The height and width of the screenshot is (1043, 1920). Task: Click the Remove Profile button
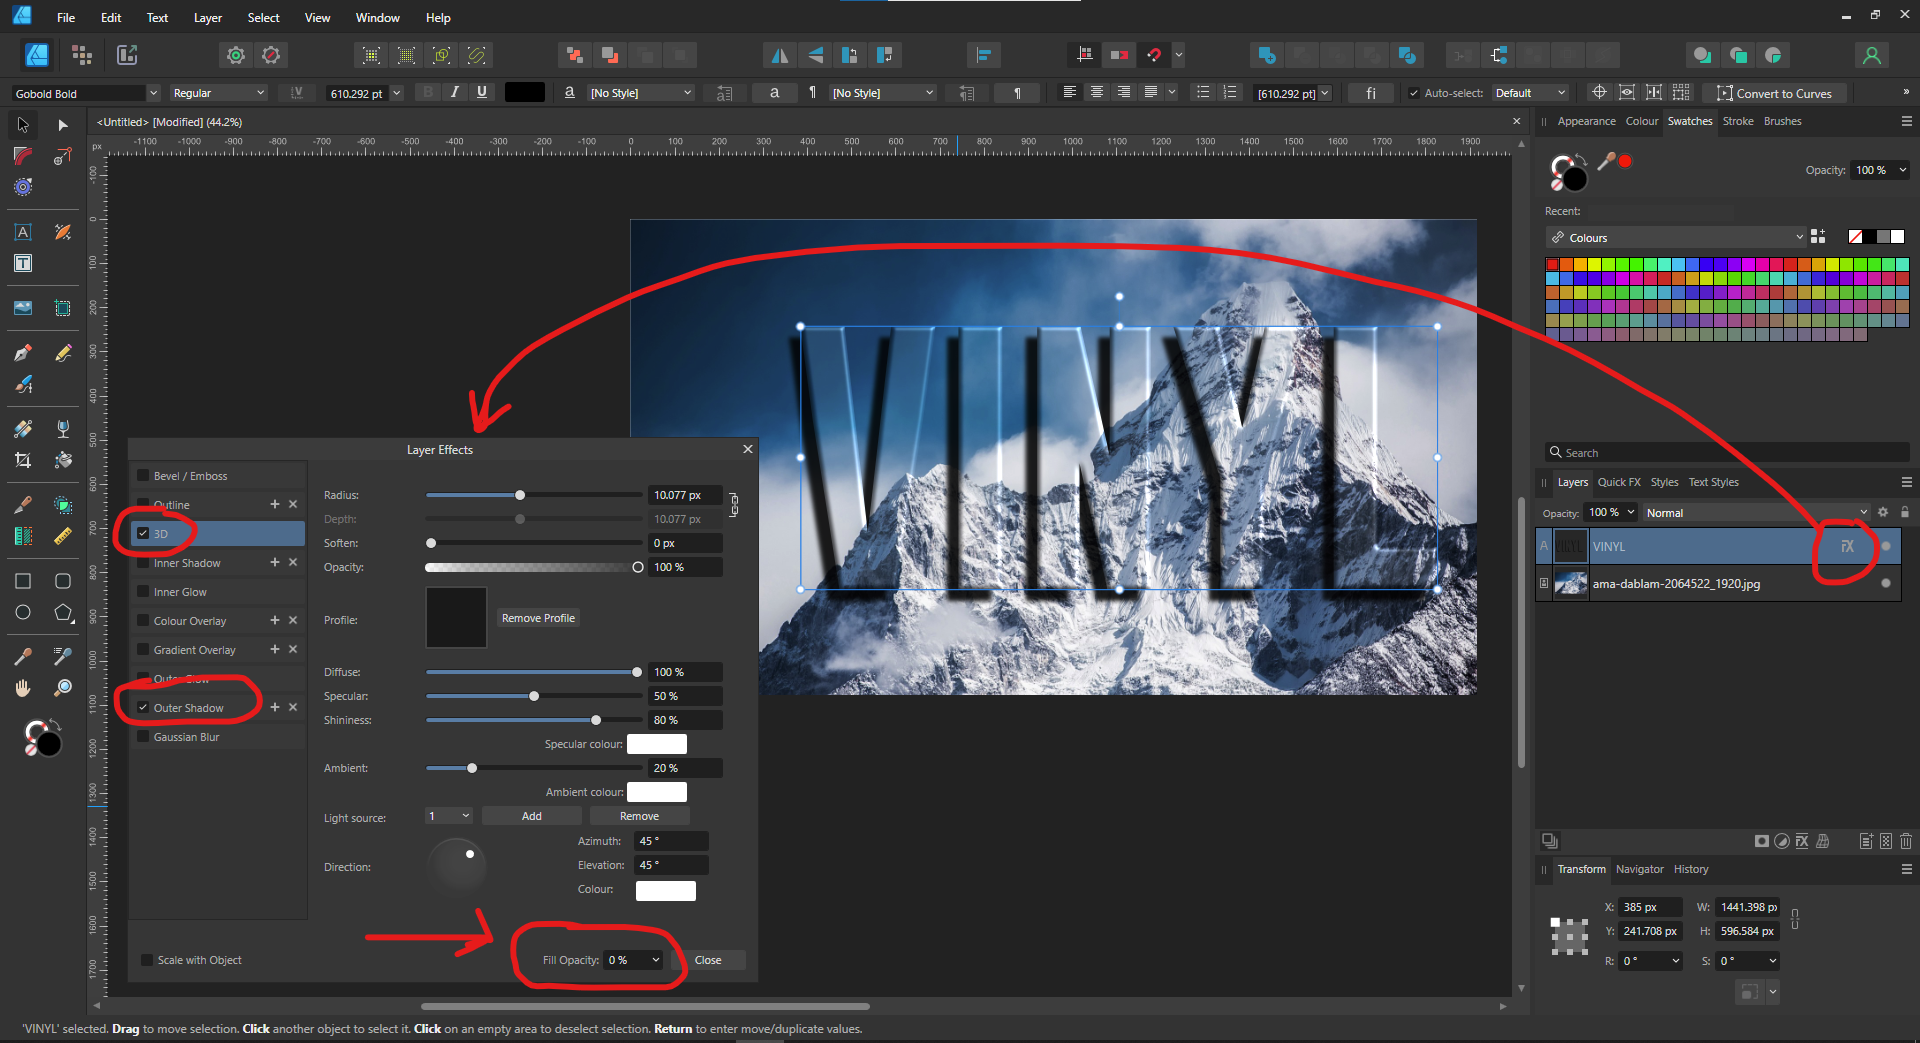click(538, 618)
